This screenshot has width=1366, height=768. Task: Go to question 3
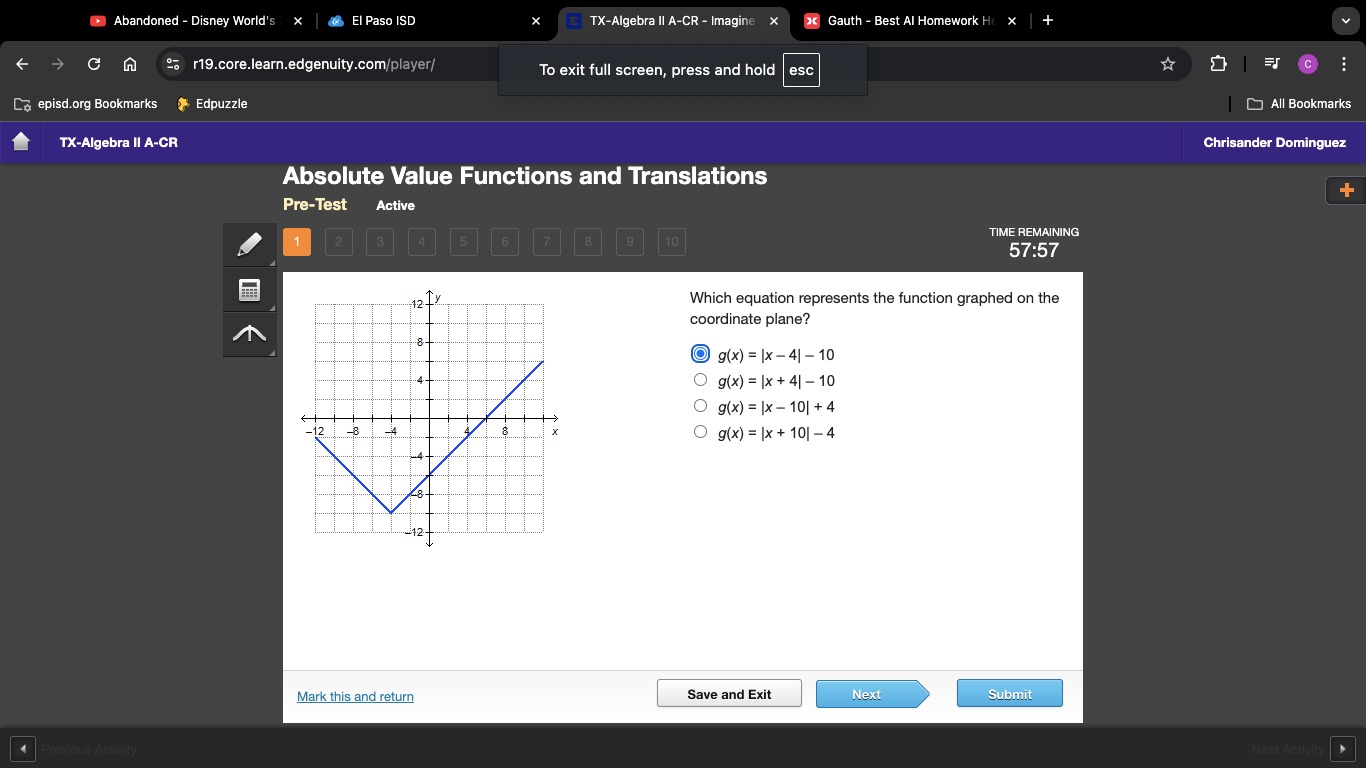(380, 242)
